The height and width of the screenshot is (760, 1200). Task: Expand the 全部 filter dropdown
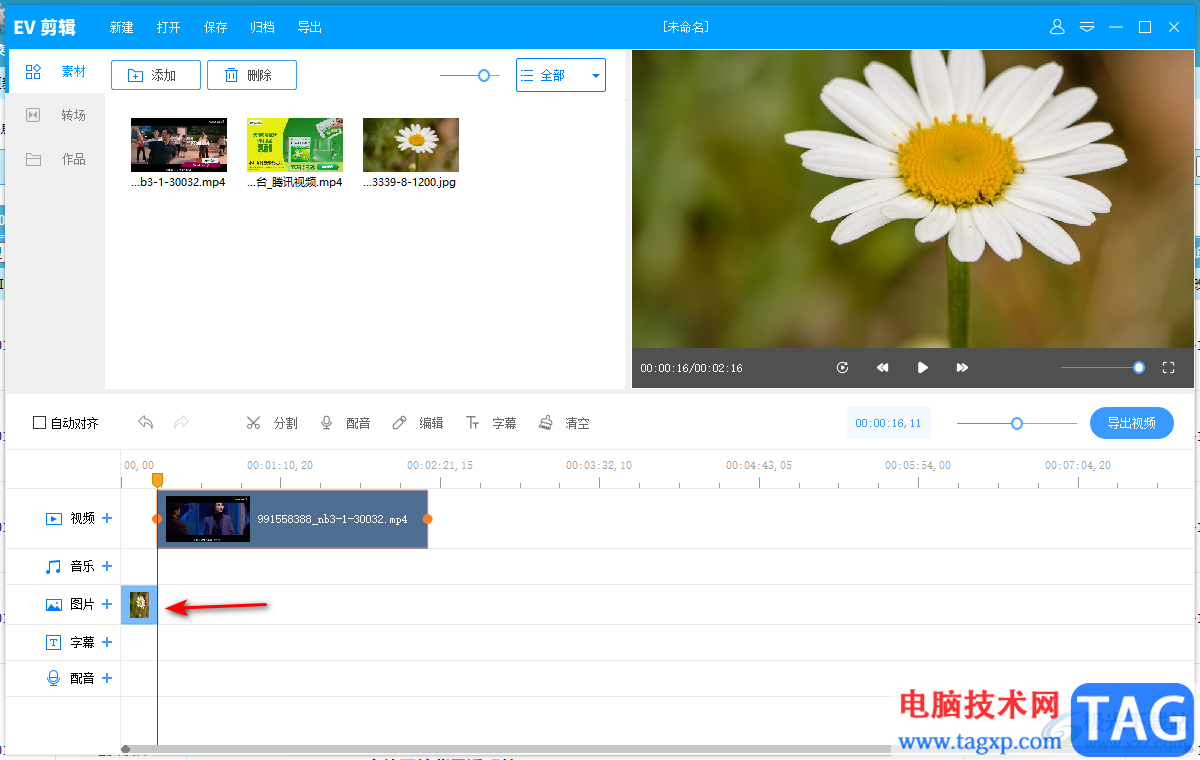tap(561, 75)
